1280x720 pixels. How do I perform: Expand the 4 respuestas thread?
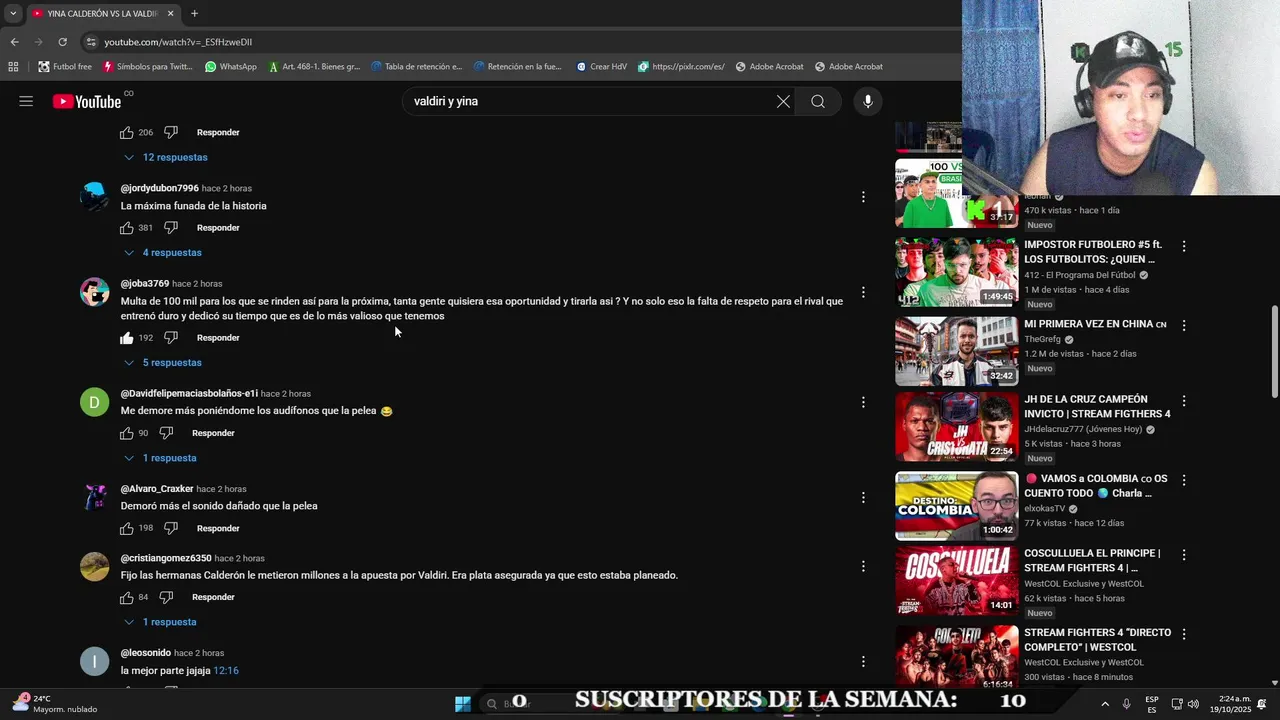coord(162,253)
